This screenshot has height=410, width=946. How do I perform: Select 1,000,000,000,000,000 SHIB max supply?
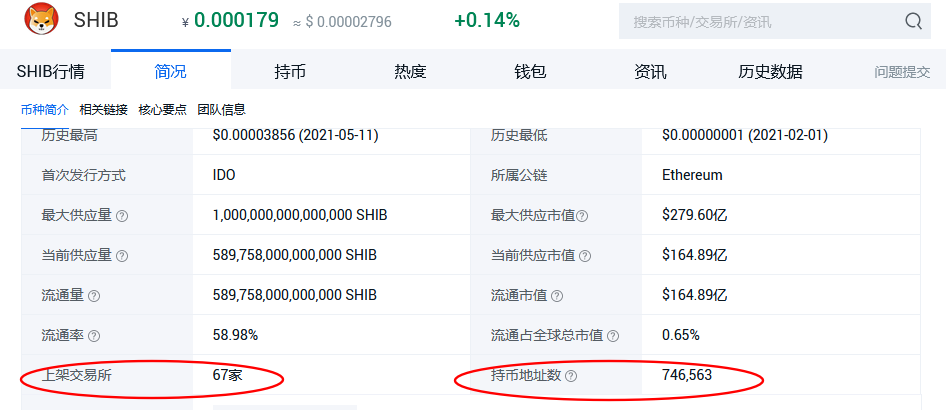pos(300,215)
